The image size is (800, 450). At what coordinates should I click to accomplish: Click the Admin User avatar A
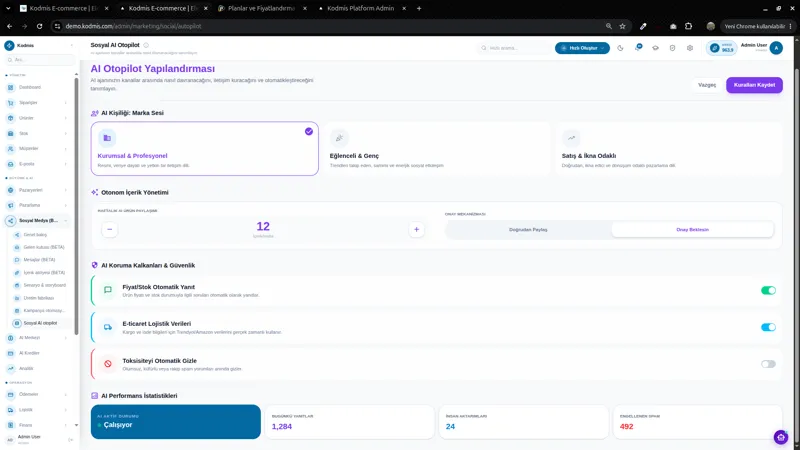click(x=776, y=48)
